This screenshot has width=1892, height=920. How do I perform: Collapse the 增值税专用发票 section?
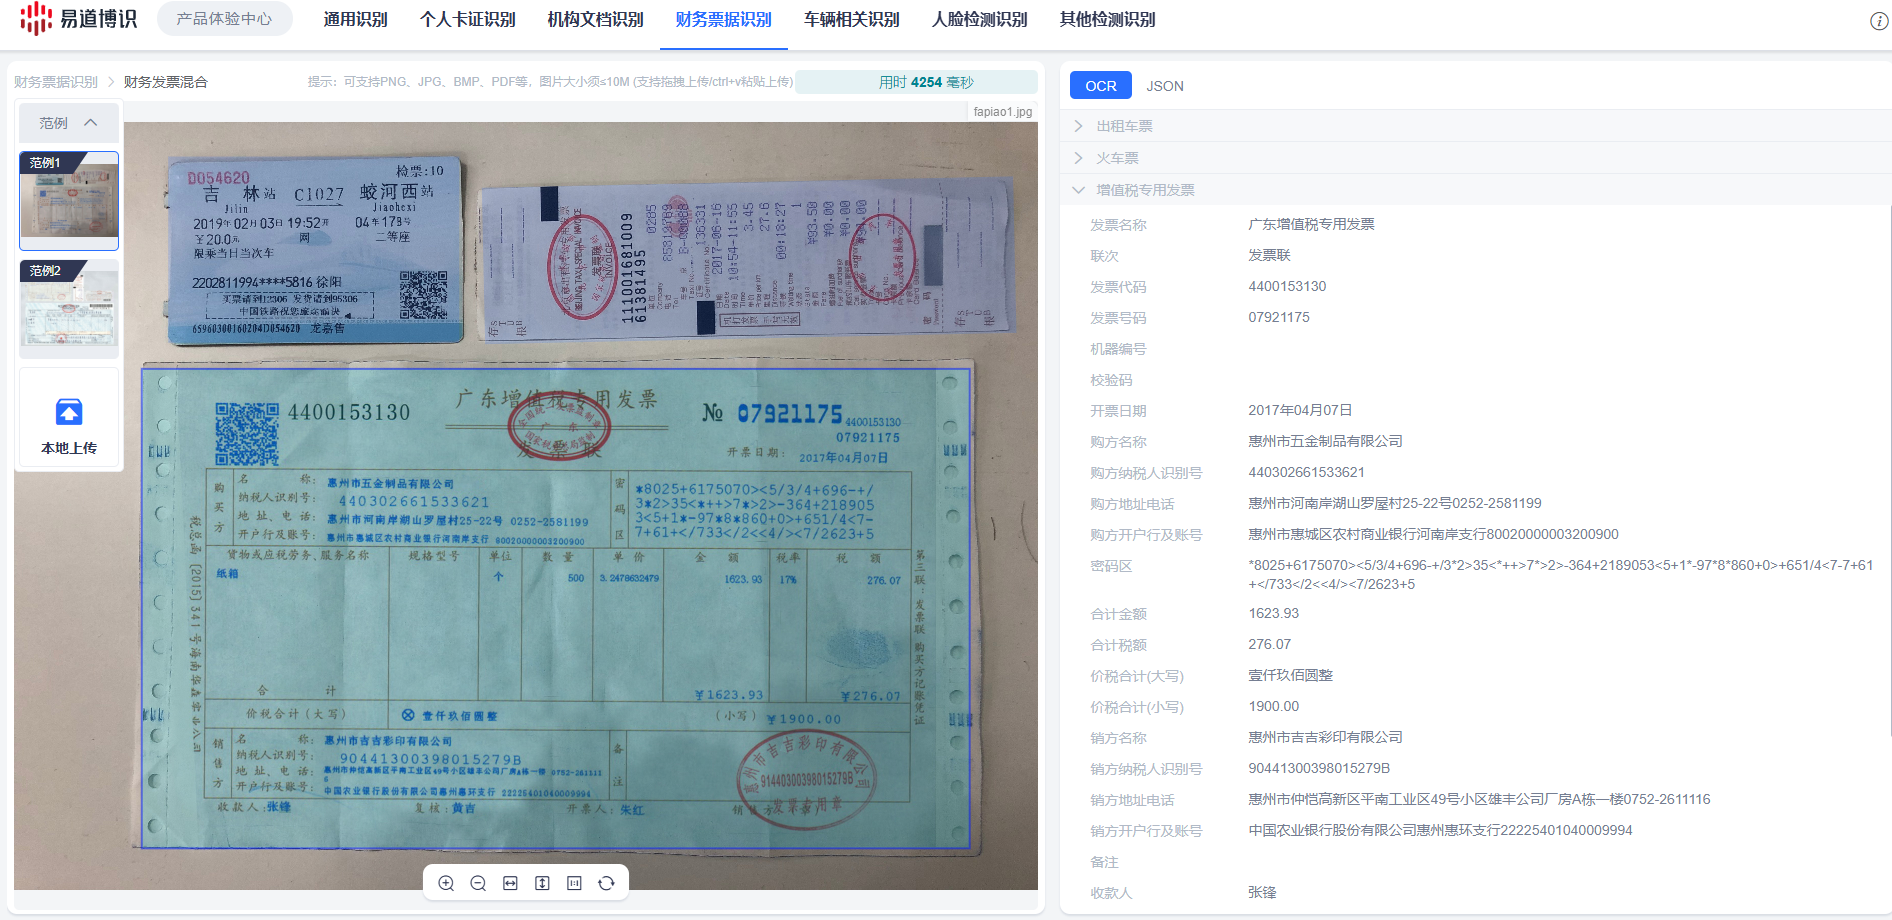tap(1145, 190)
